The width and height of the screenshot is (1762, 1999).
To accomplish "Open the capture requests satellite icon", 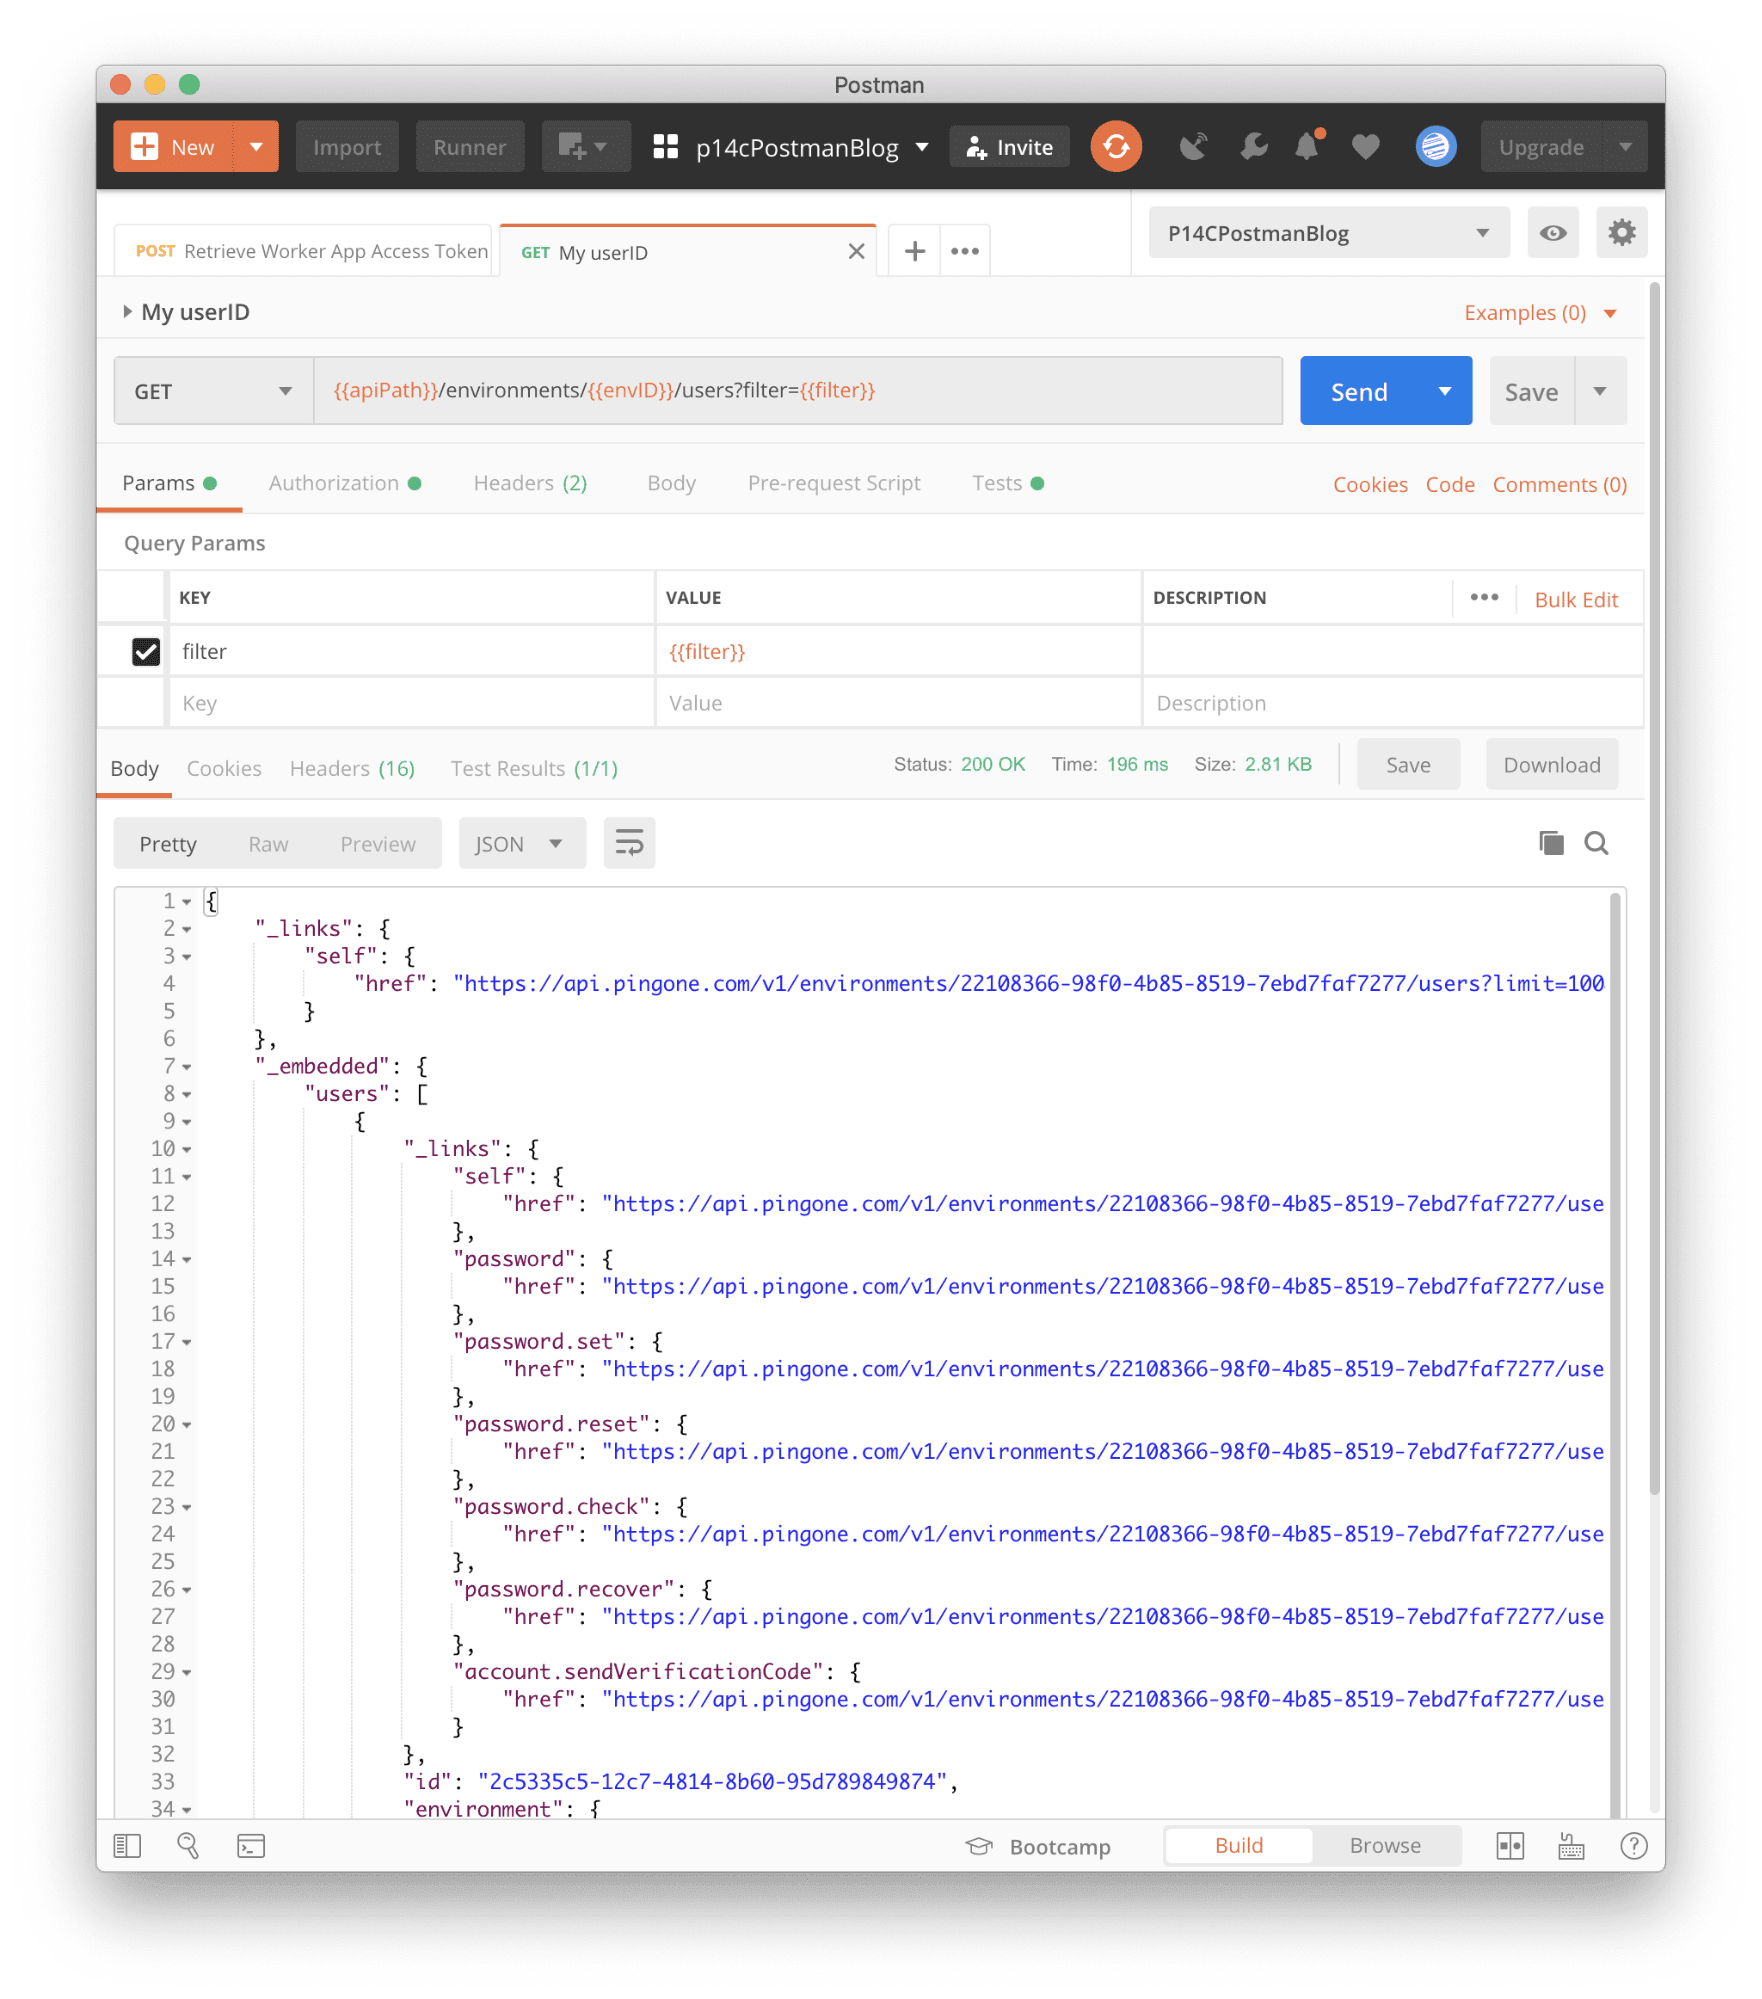I will [x=1192, y=147].
